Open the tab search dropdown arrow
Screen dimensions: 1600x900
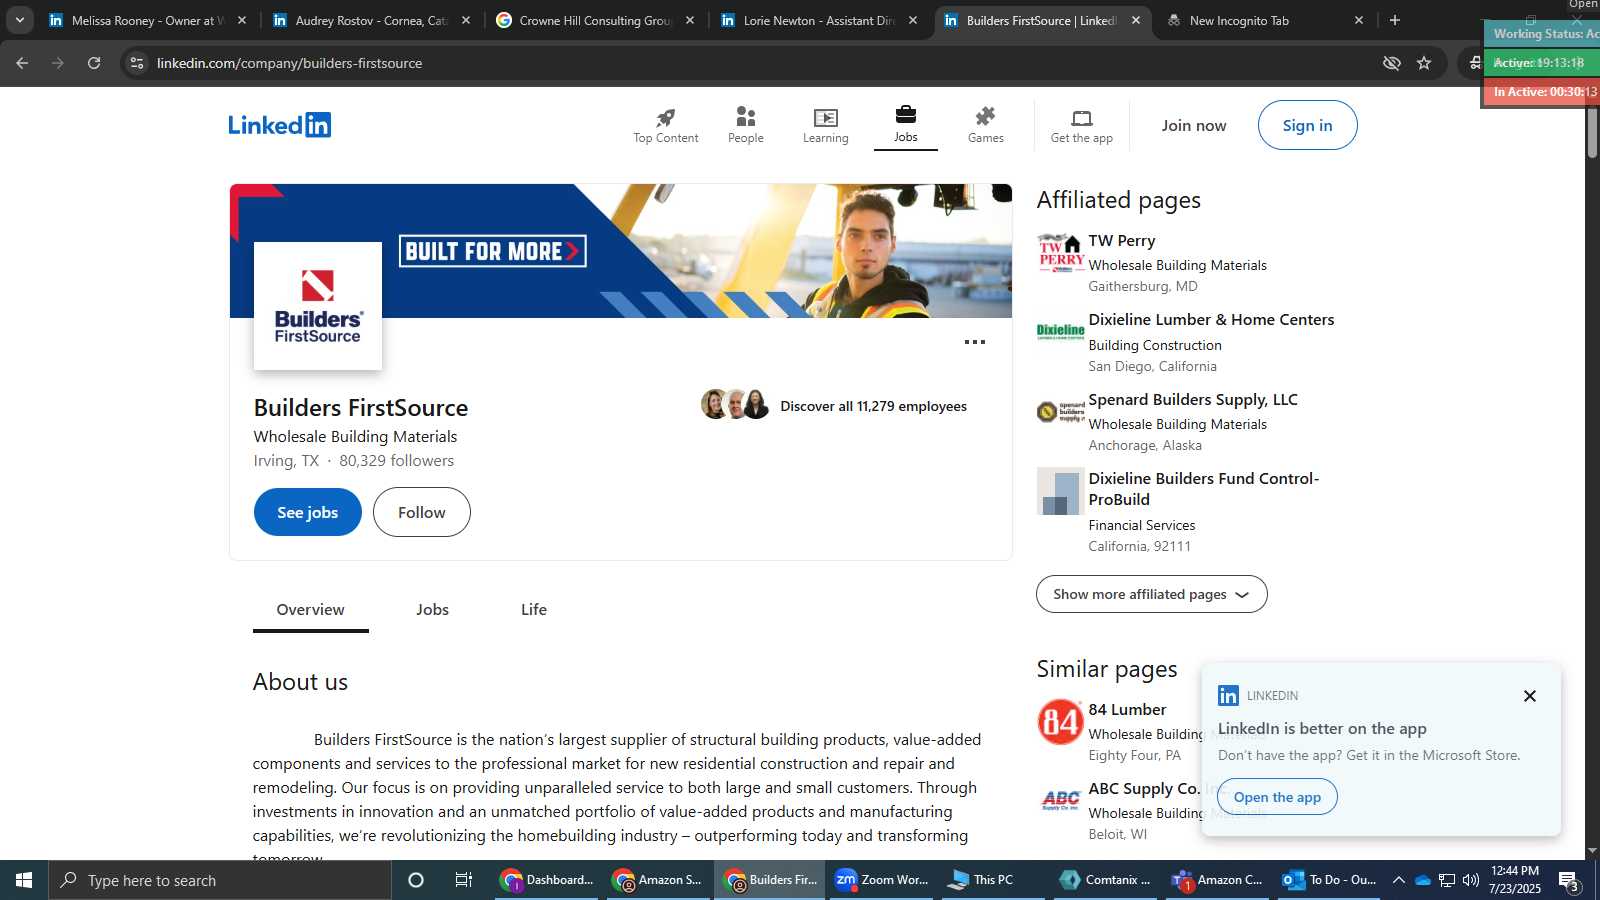click(19, 20)
